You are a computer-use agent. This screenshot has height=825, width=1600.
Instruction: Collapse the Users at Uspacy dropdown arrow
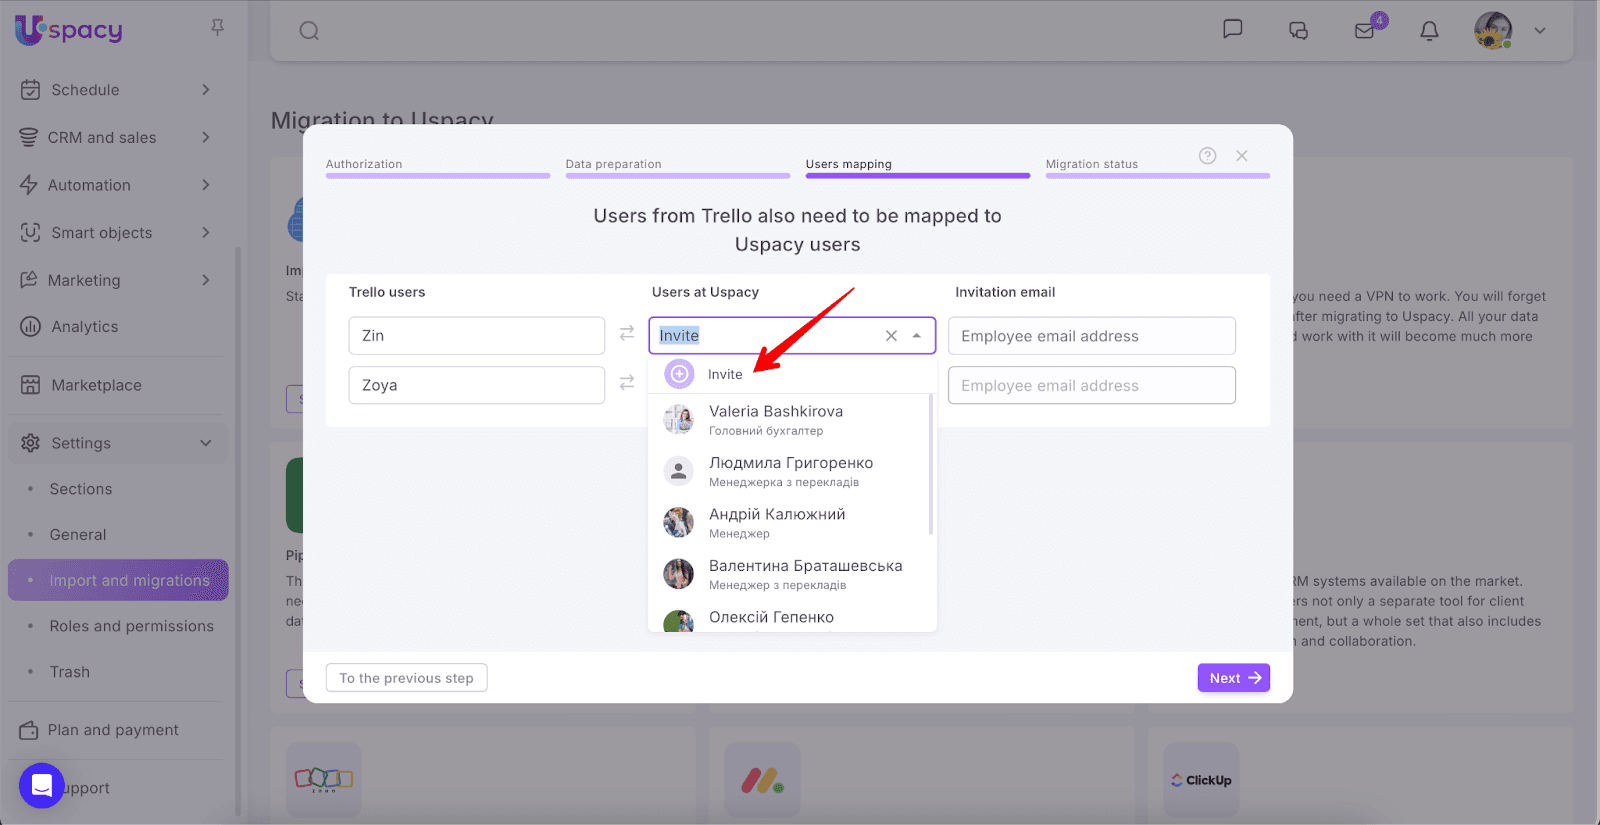tap(917, 336)
